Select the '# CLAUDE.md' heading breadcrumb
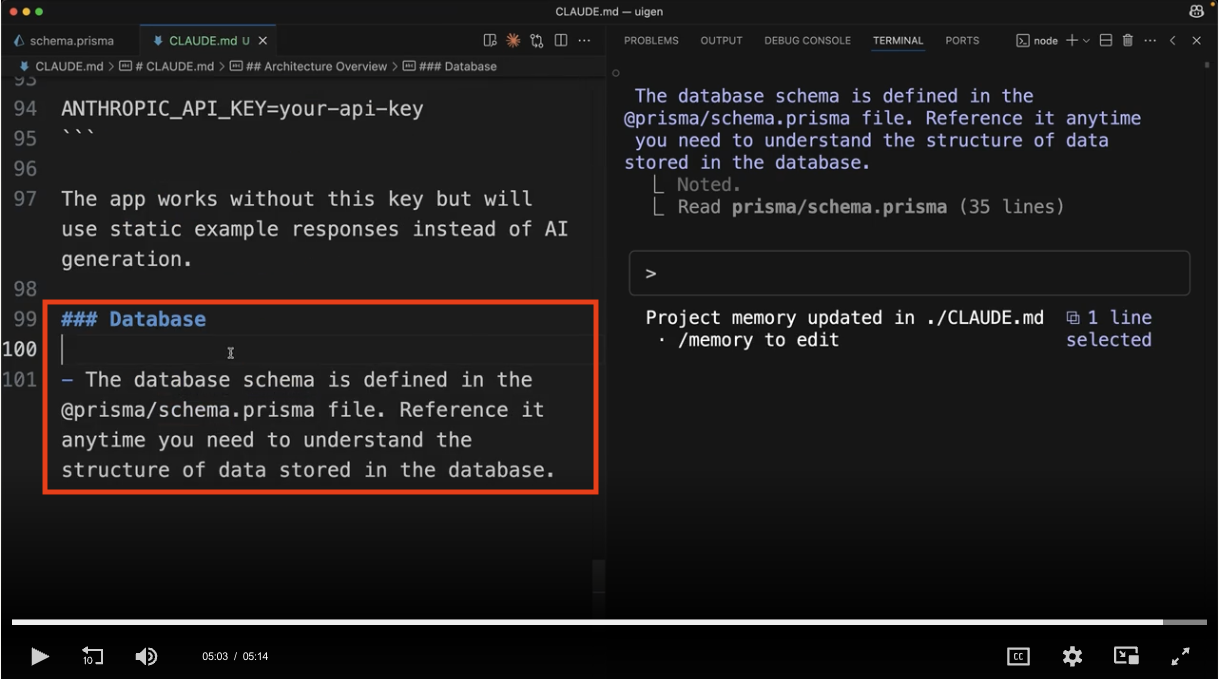The width and height of the screenshot is (1219, 679). pyautogui.click(x=167, y=66)
